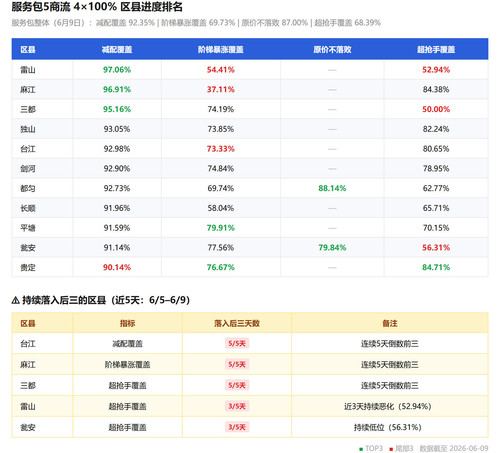
Task: Click the green value 88.14%
Action: pos(332,188)
